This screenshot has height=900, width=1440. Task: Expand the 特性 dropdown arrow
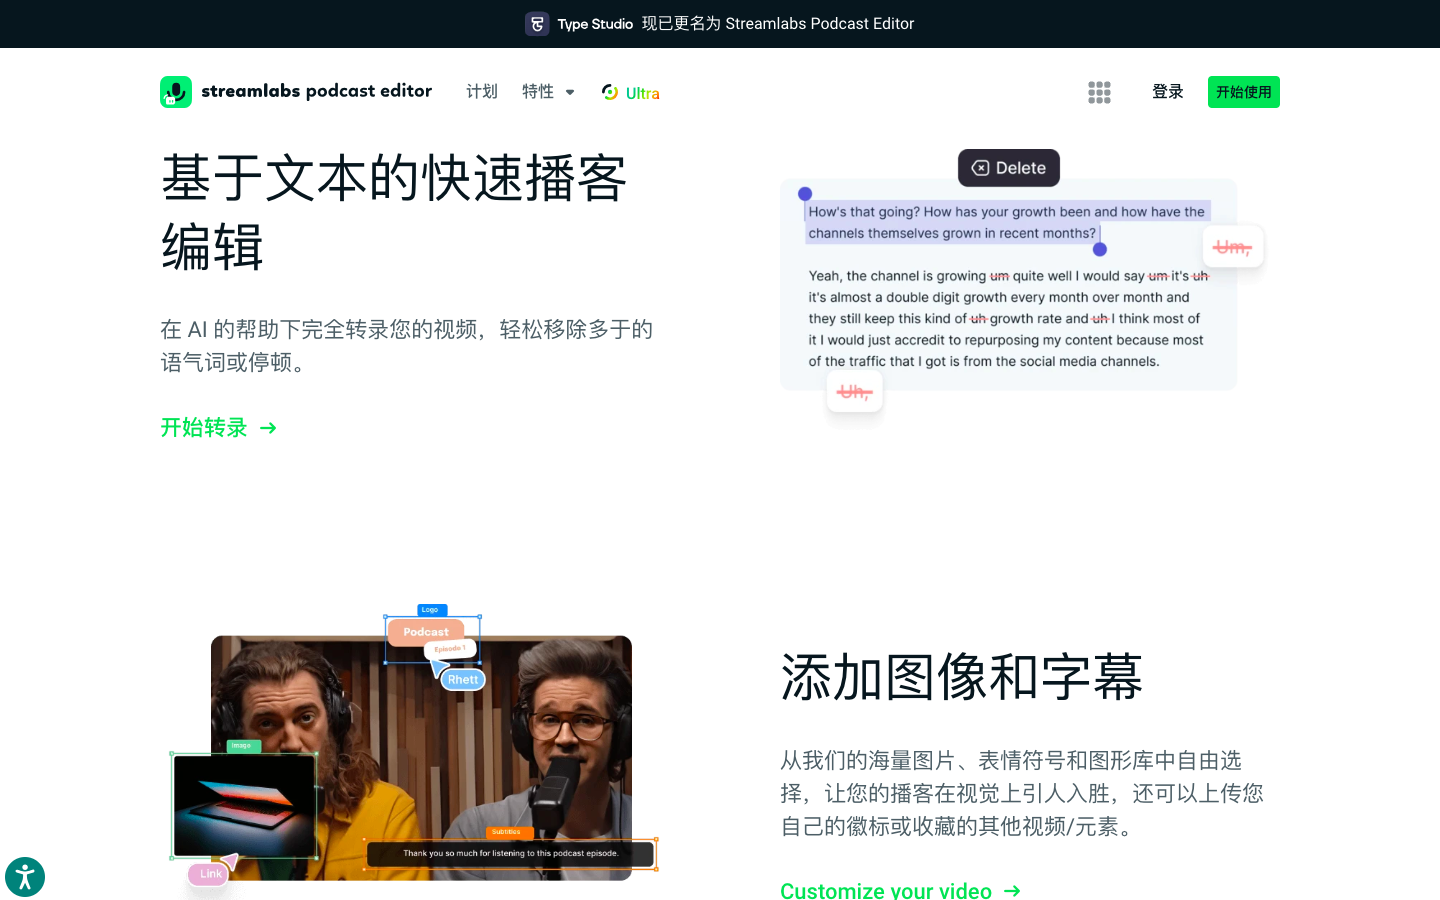[570, 92]
